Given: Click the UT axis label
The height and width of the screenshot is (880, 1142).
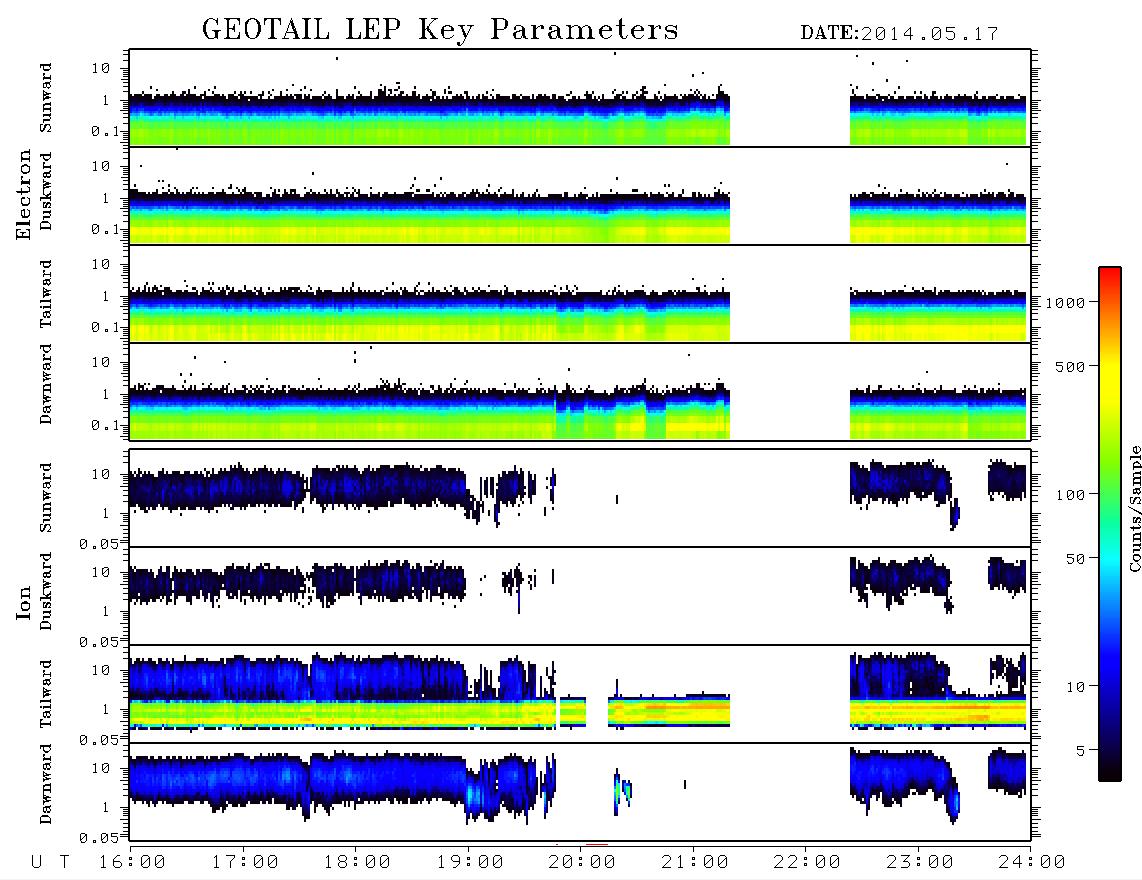Looking at the screenshot, I should pyautogui.click(x=50, y=863).
